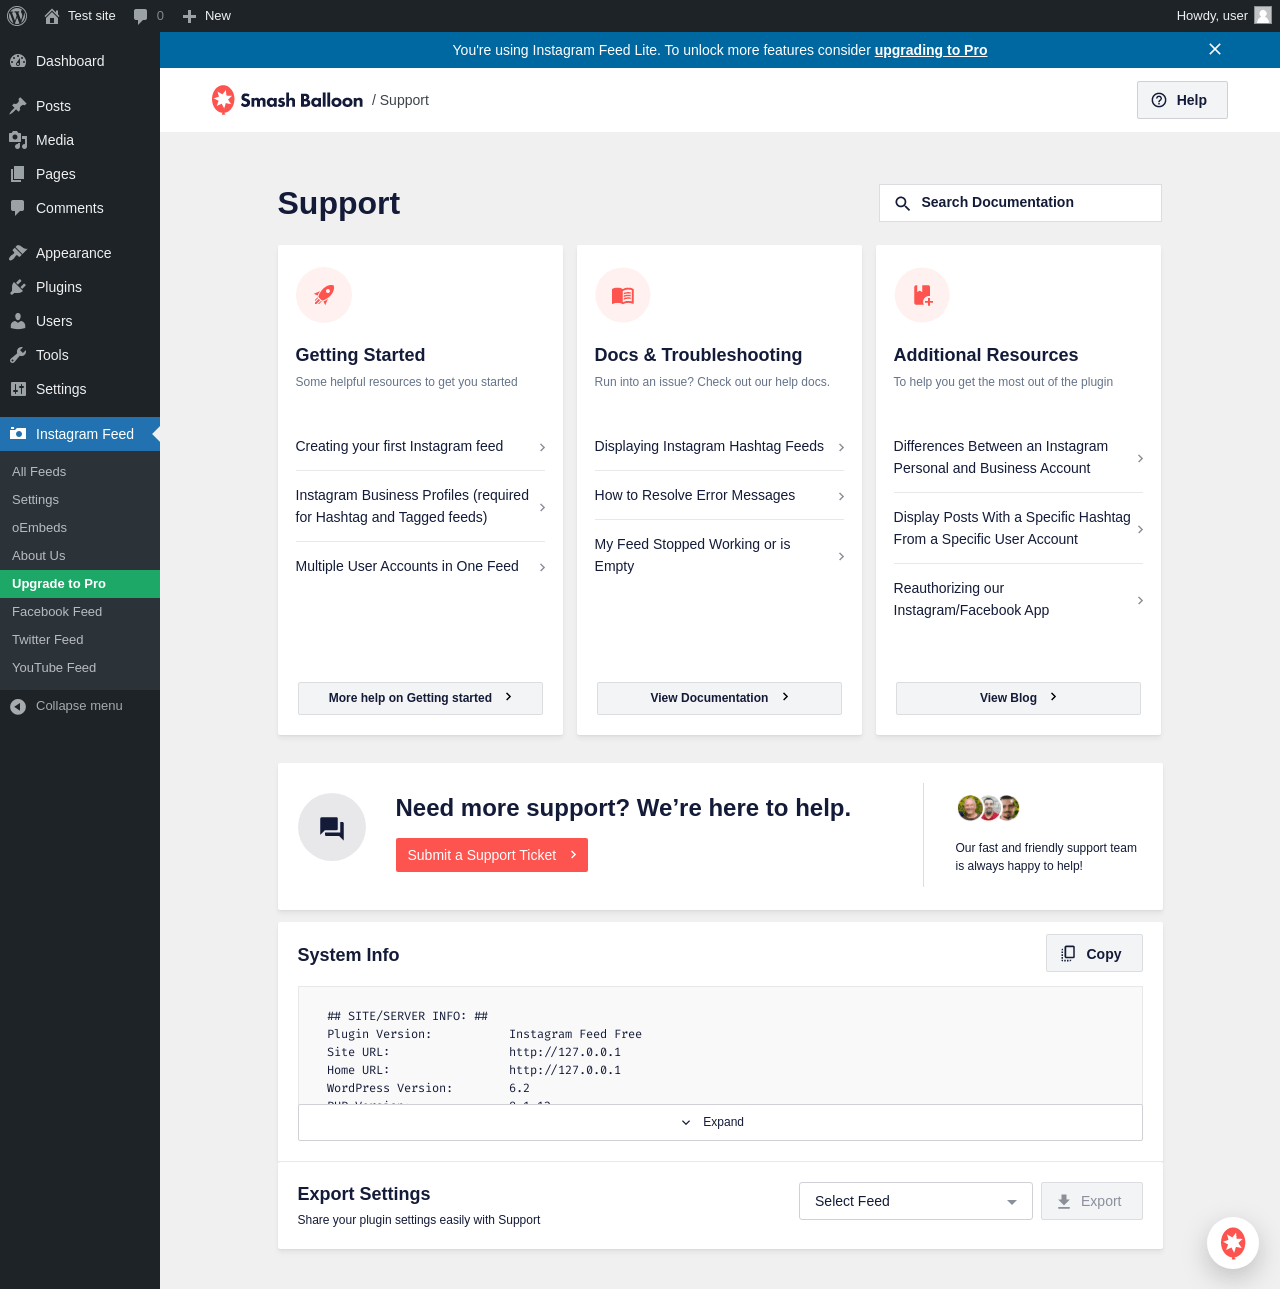Expand the System Info box

point(720,1122)
